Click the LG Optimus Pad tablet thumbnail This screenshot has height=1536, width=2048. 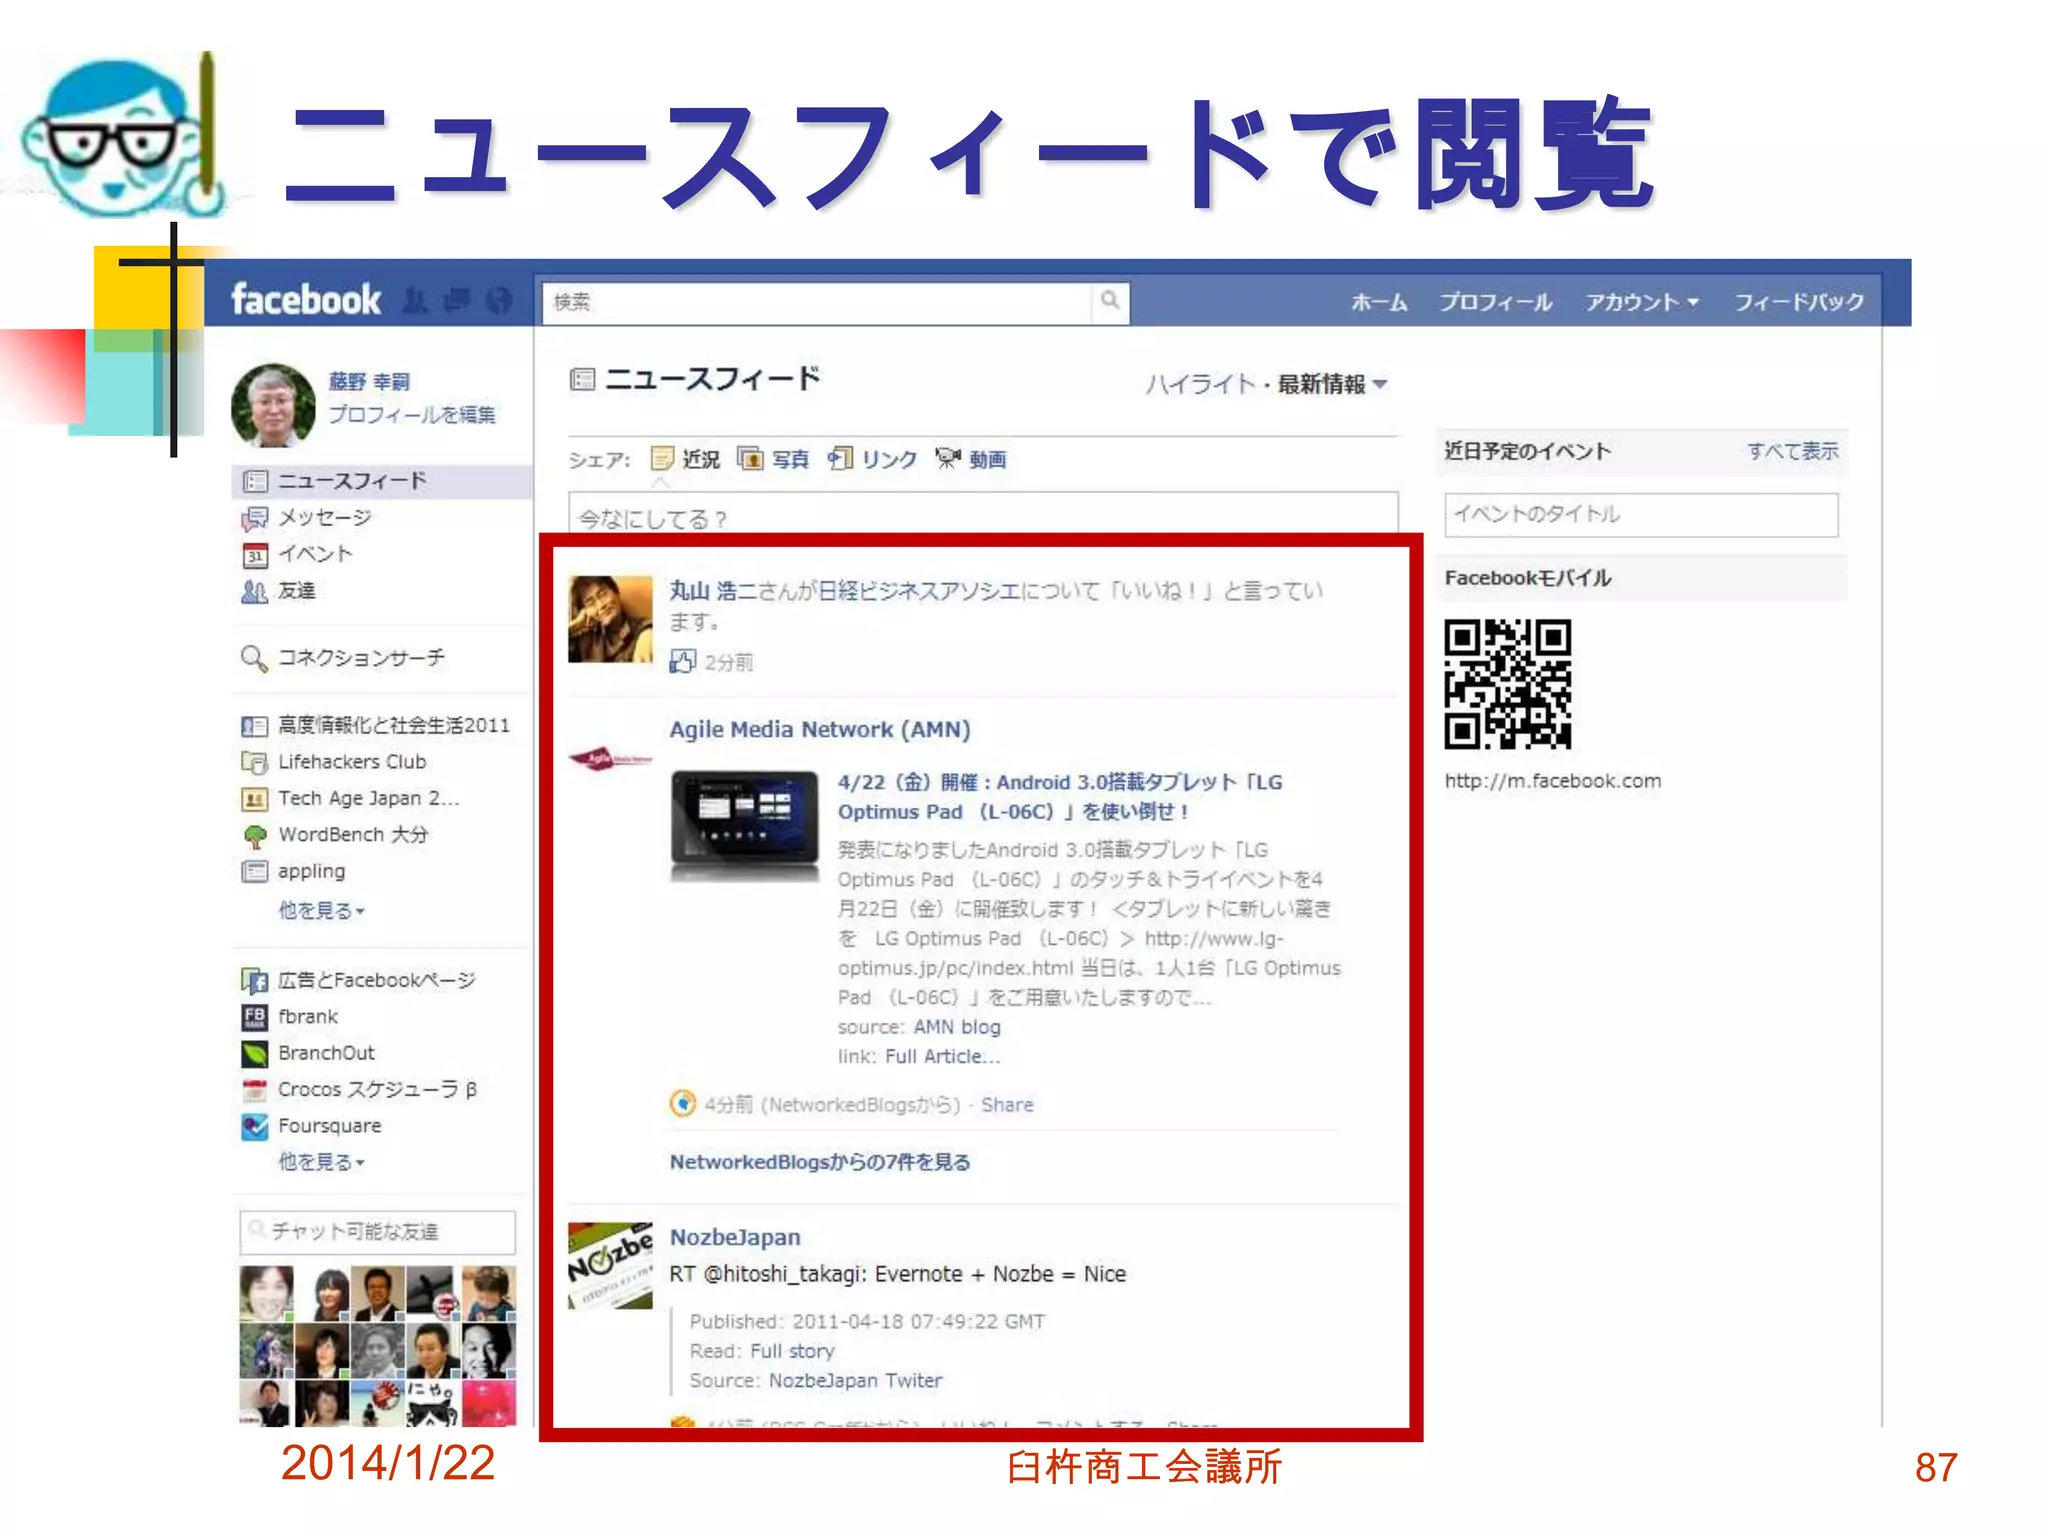coord(745,825)
